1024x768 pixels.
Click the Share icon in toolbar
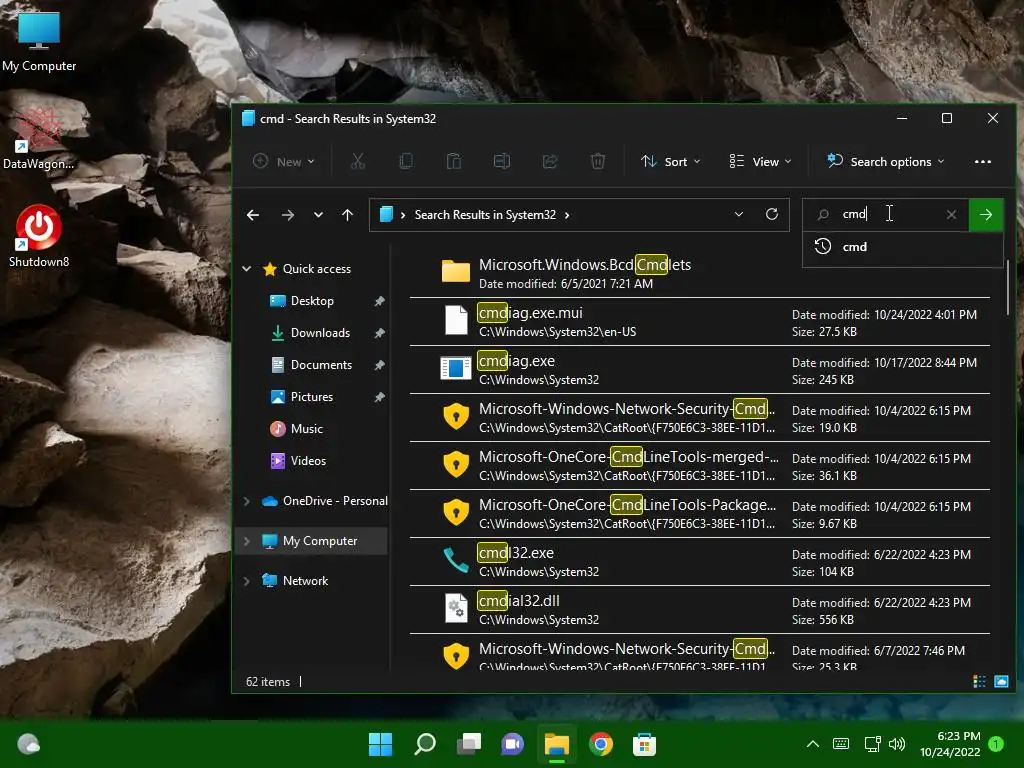click(x=550, y=161)
